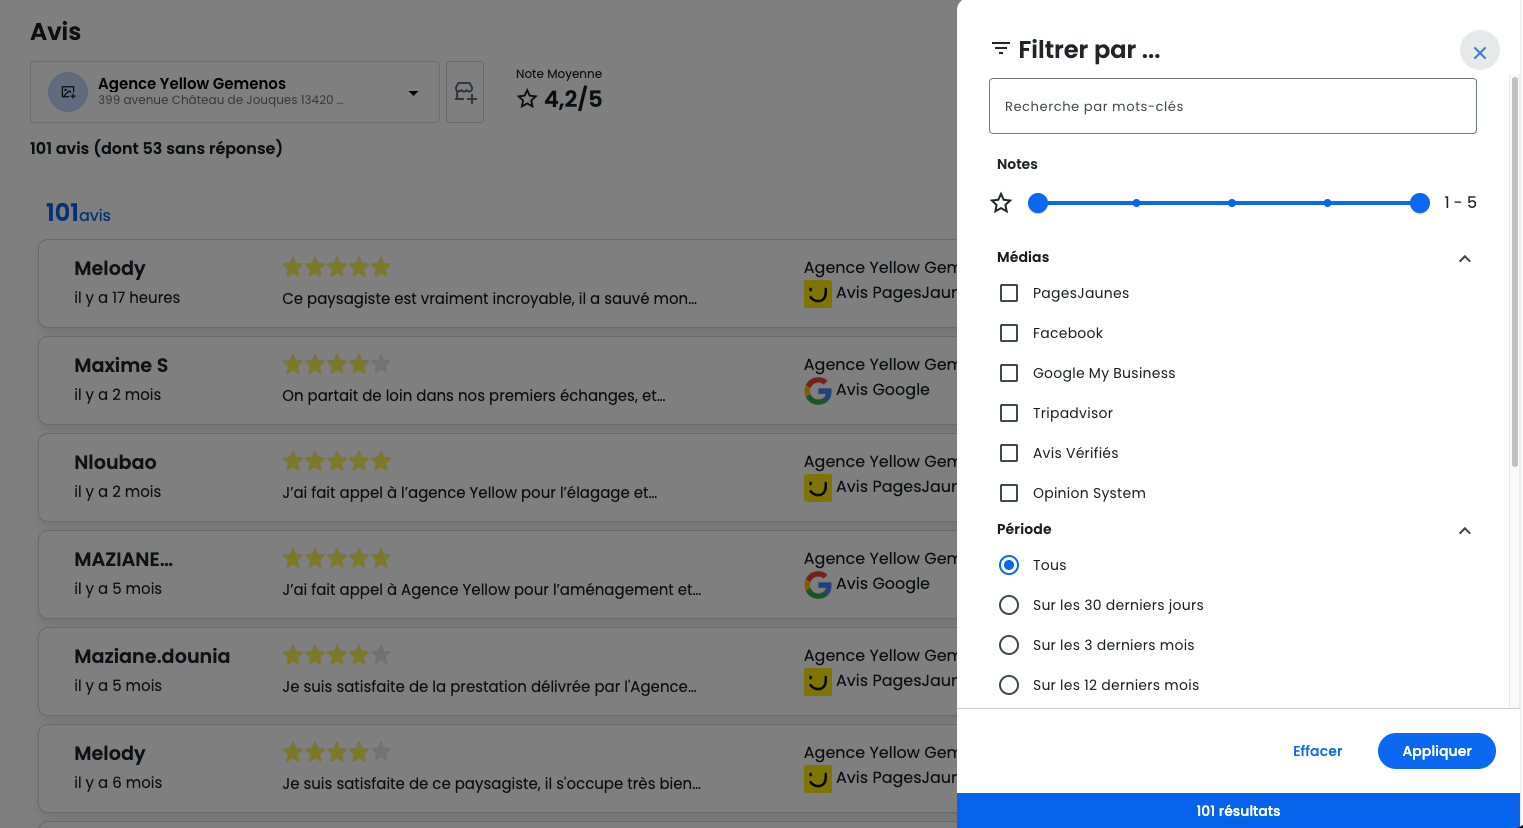Click the Effacer link
The width and height of the screenshot is (1523, 828).
click(1317, 751)
